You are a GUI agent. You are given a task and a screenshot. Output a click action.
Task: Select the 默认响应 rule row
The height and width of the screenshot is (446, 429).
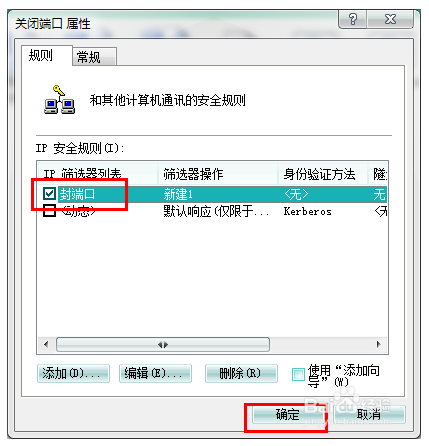pos(212,211)
